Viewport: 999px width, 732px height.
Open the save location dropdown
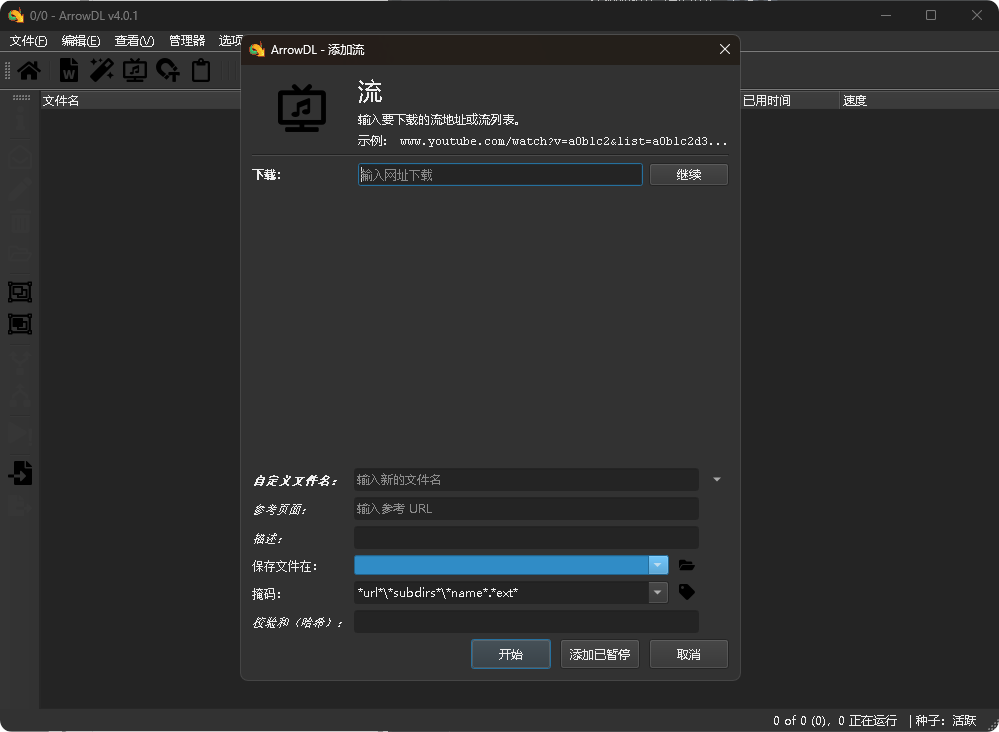coord(658,565)
